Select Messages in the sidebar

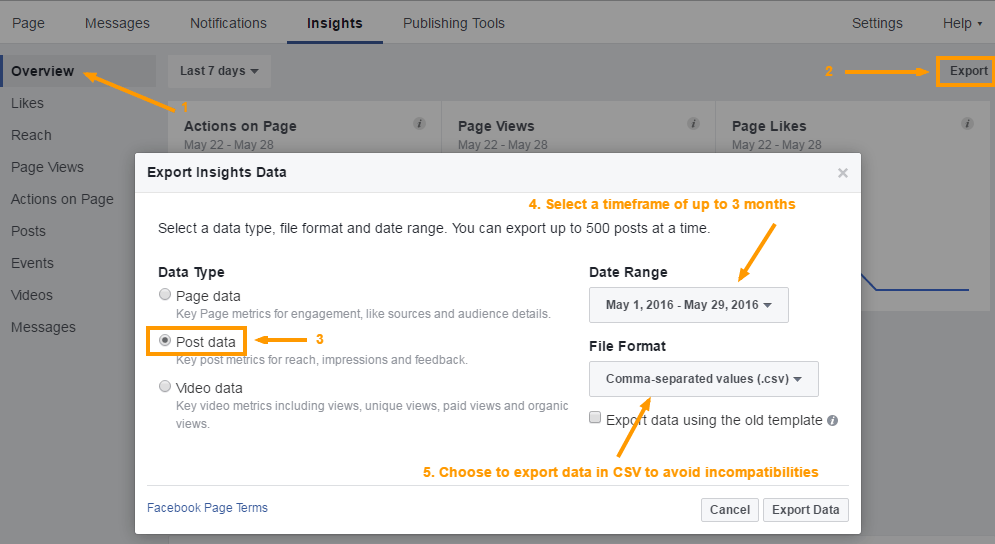(x=43, y=327)
